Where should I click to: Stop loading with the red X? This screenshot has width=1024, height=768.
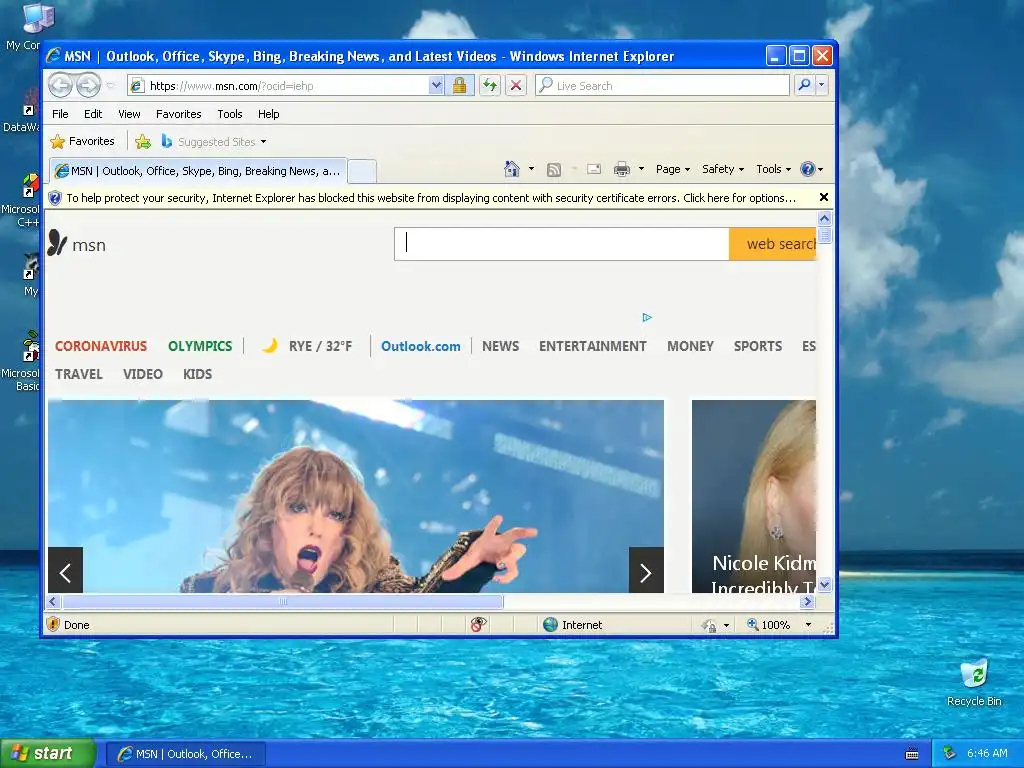(x=516, y=86)
